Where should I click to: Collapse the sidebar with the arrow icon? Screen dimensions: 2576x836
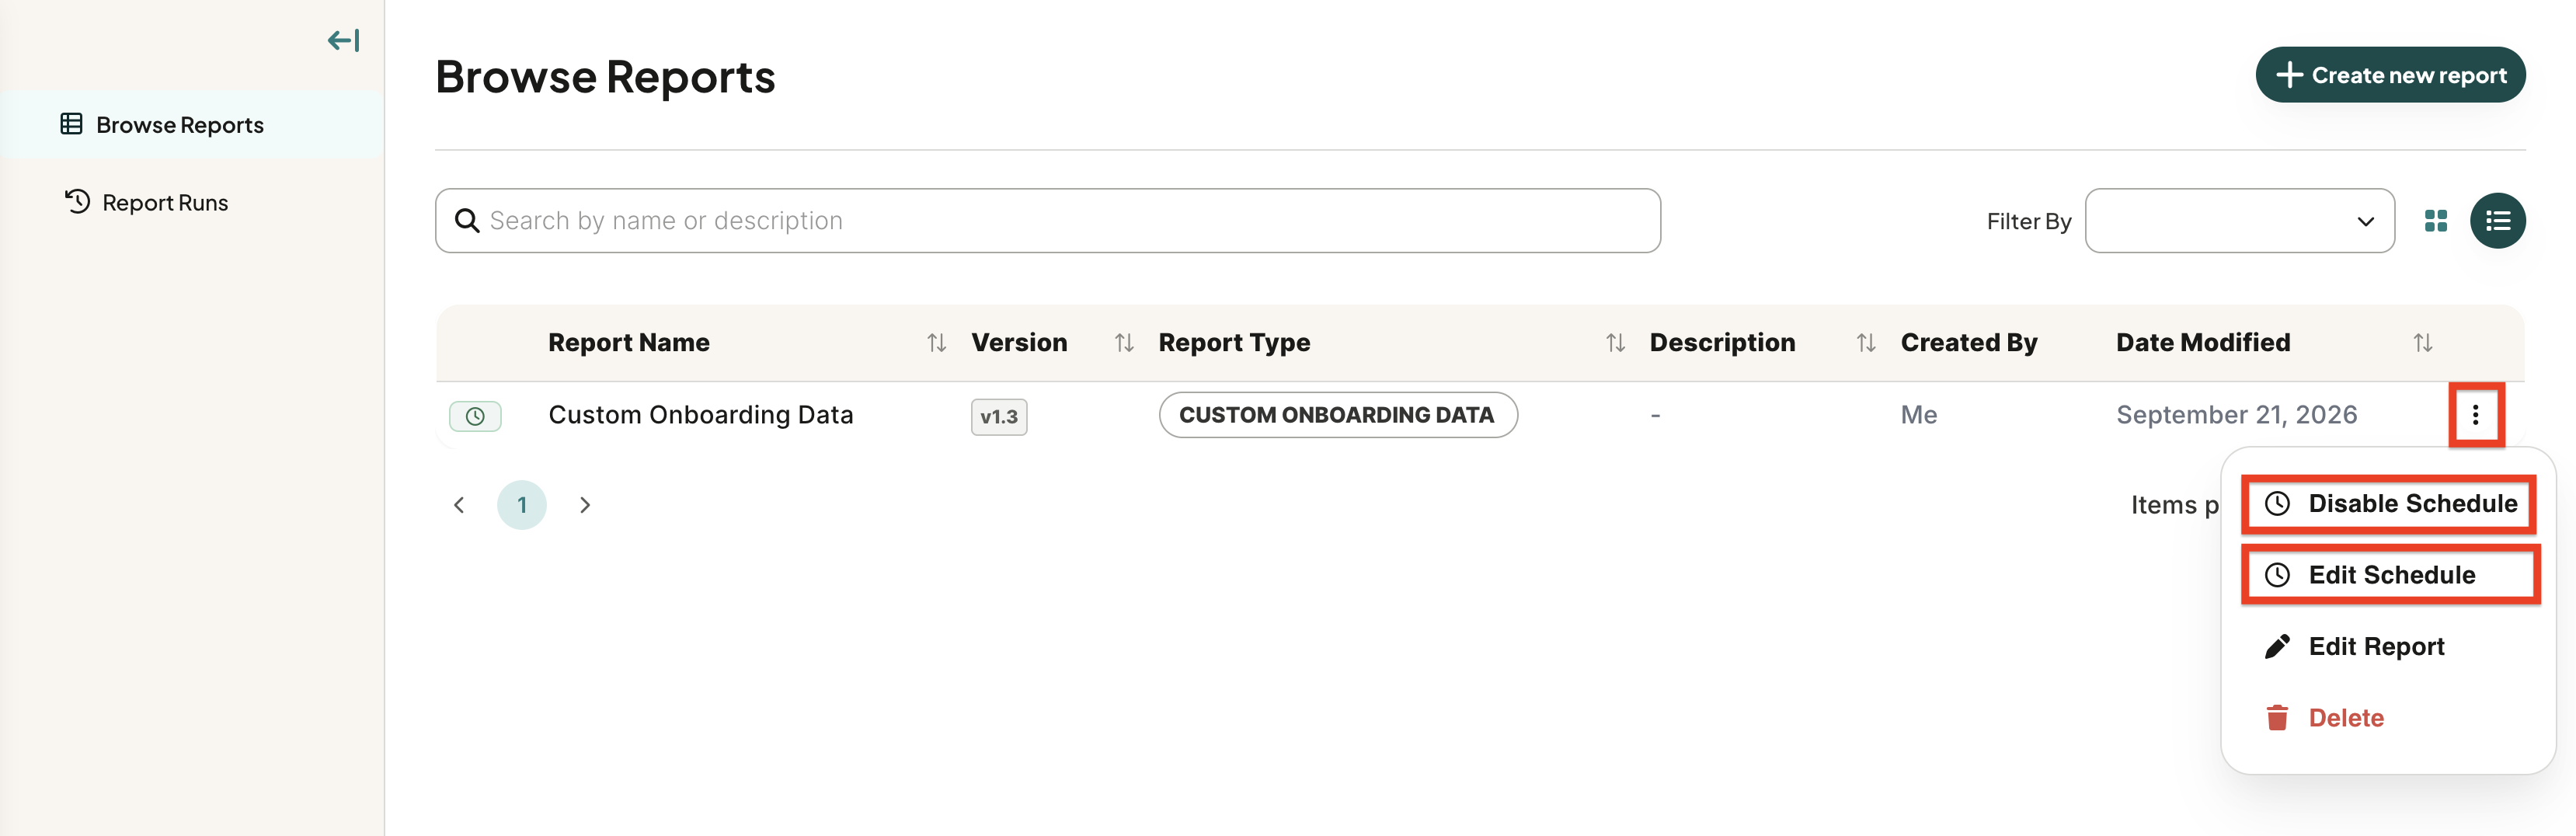coord(343,41)
